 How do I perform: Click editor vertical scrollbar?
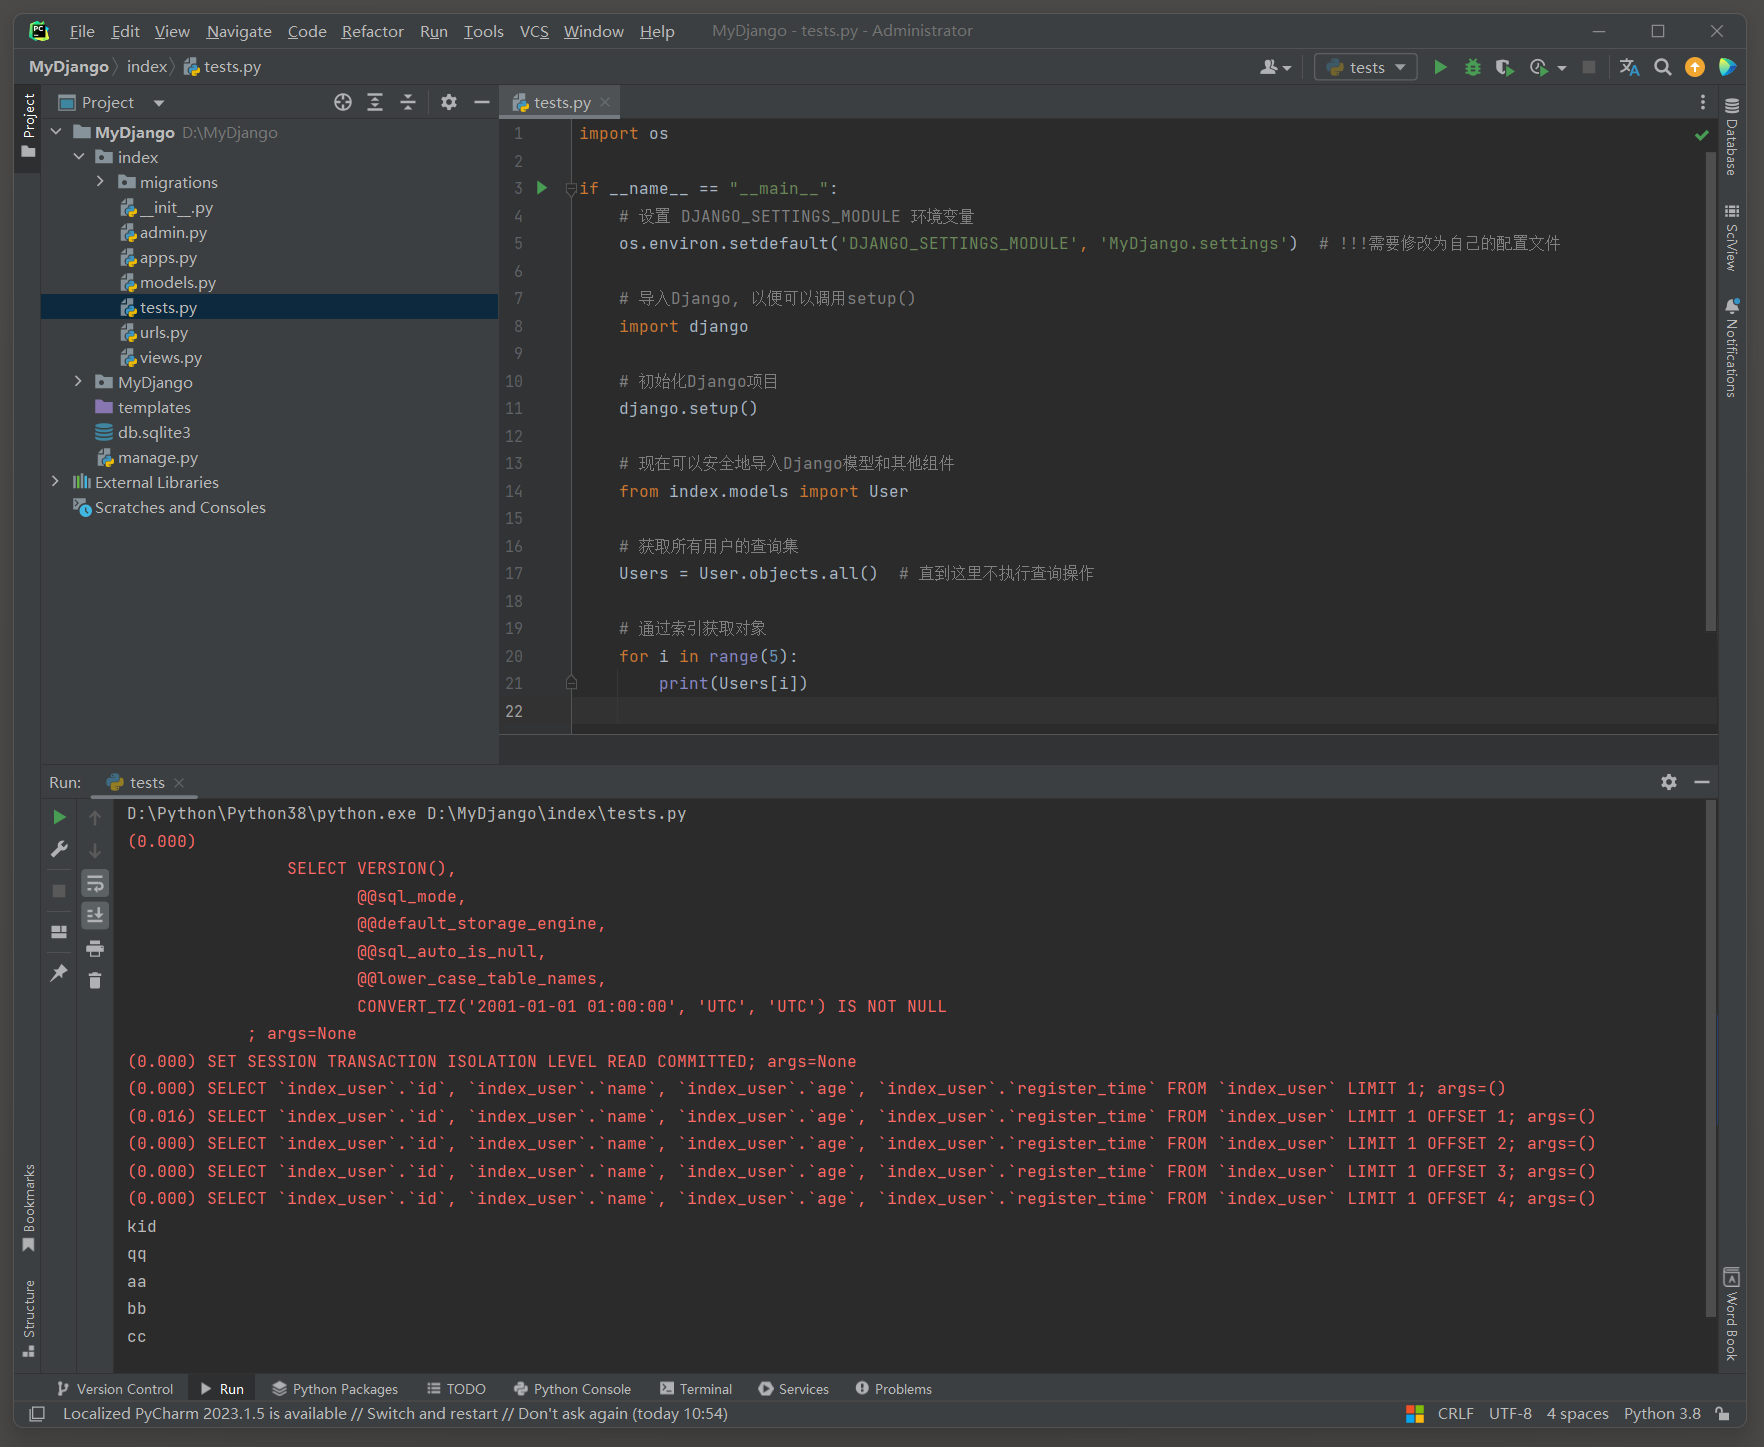[x=1711, y=390]
